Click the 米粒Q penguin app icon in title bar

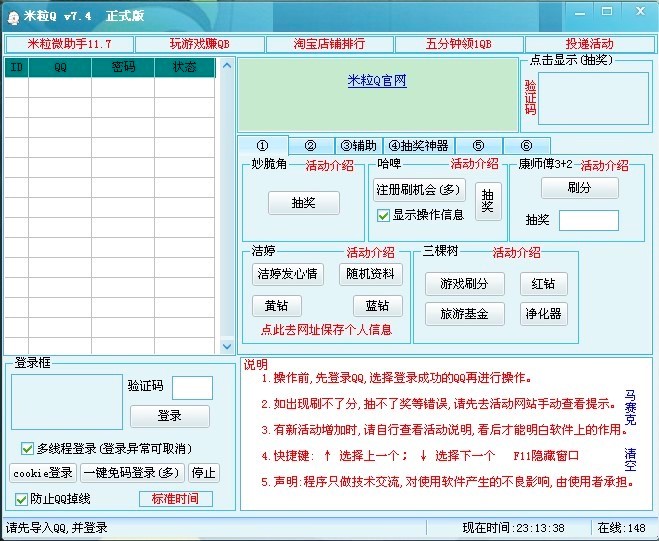(x=13, y=18)
